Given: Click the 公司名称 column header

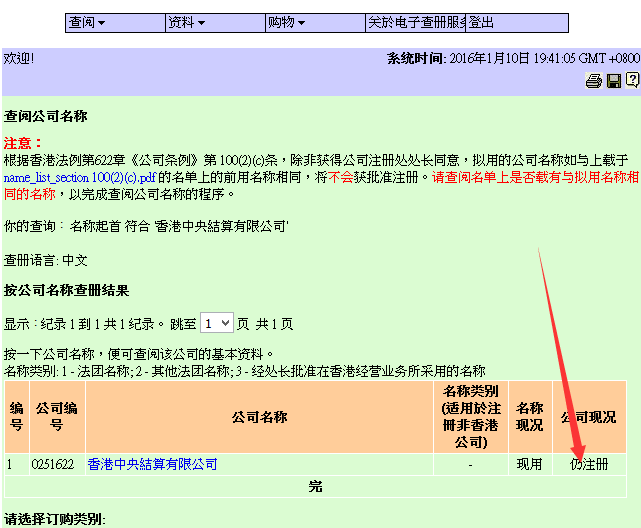Looking at the screenshot, I should 259,417.
